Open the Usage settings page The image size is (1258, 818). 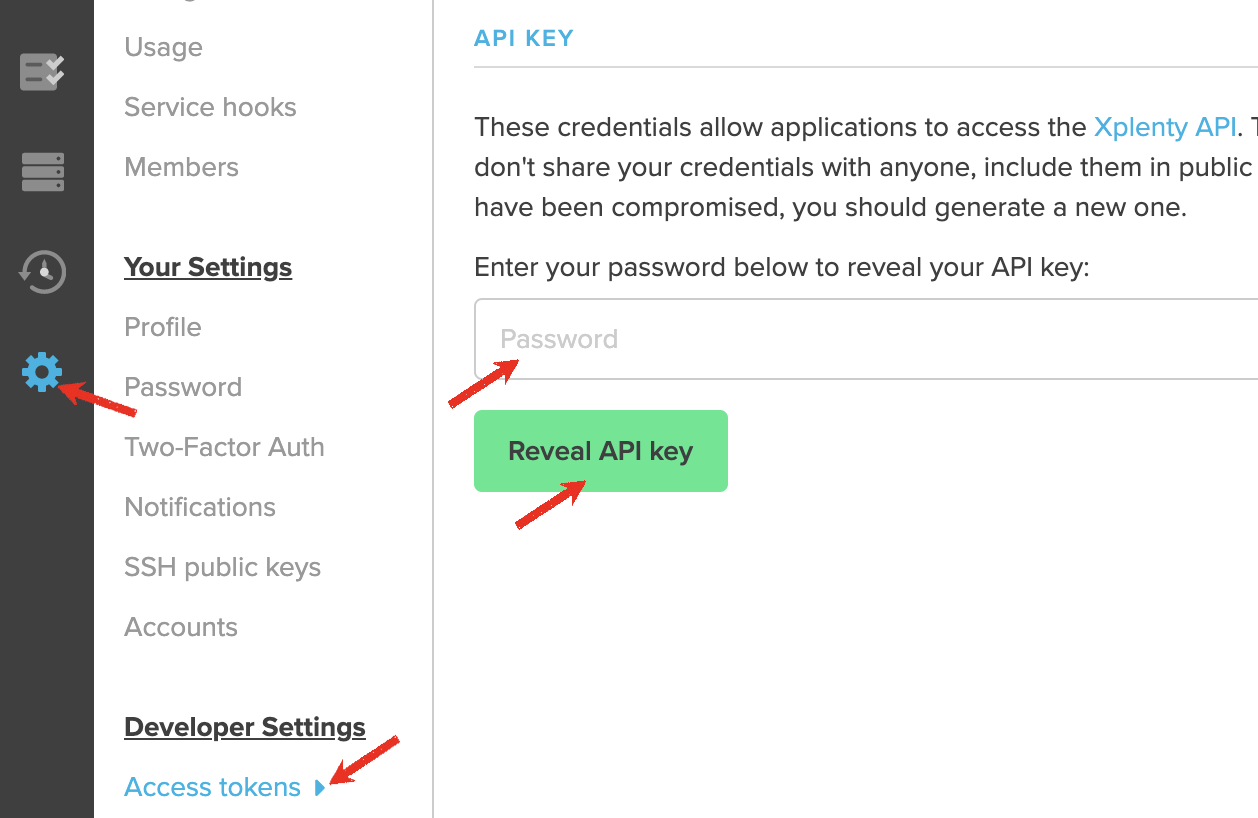[163, 47]
